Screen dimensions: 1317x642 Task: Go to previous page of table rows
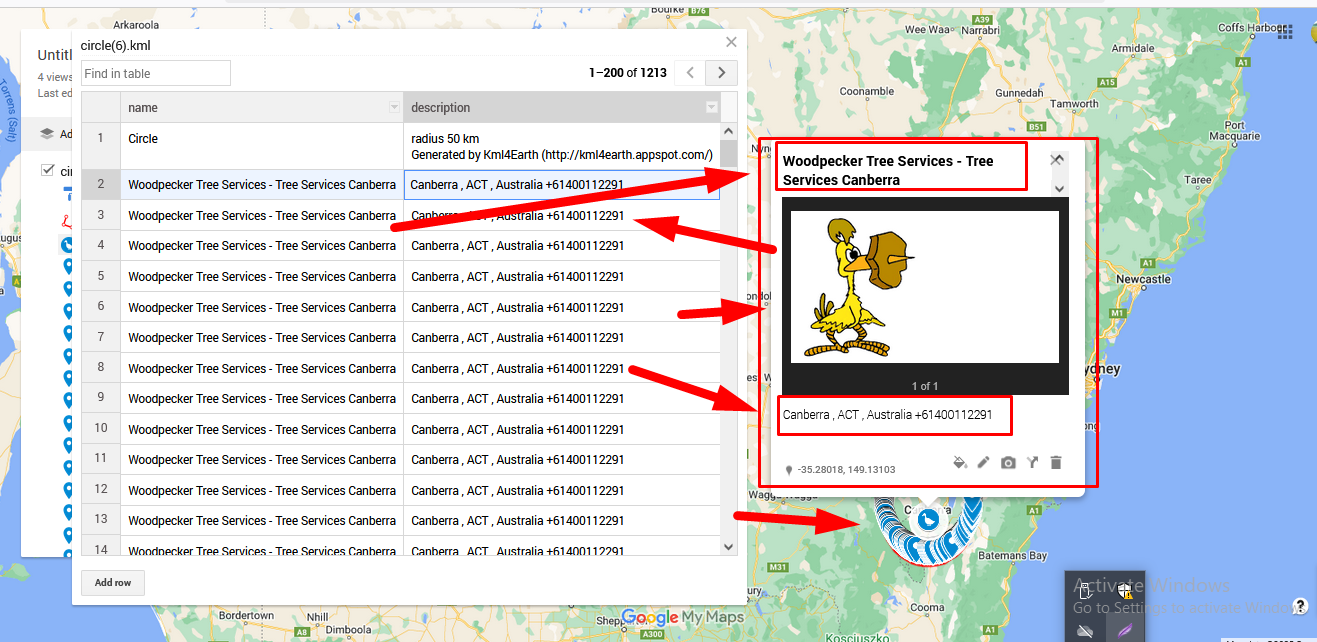pyautogui.click(x=689, y=73)
